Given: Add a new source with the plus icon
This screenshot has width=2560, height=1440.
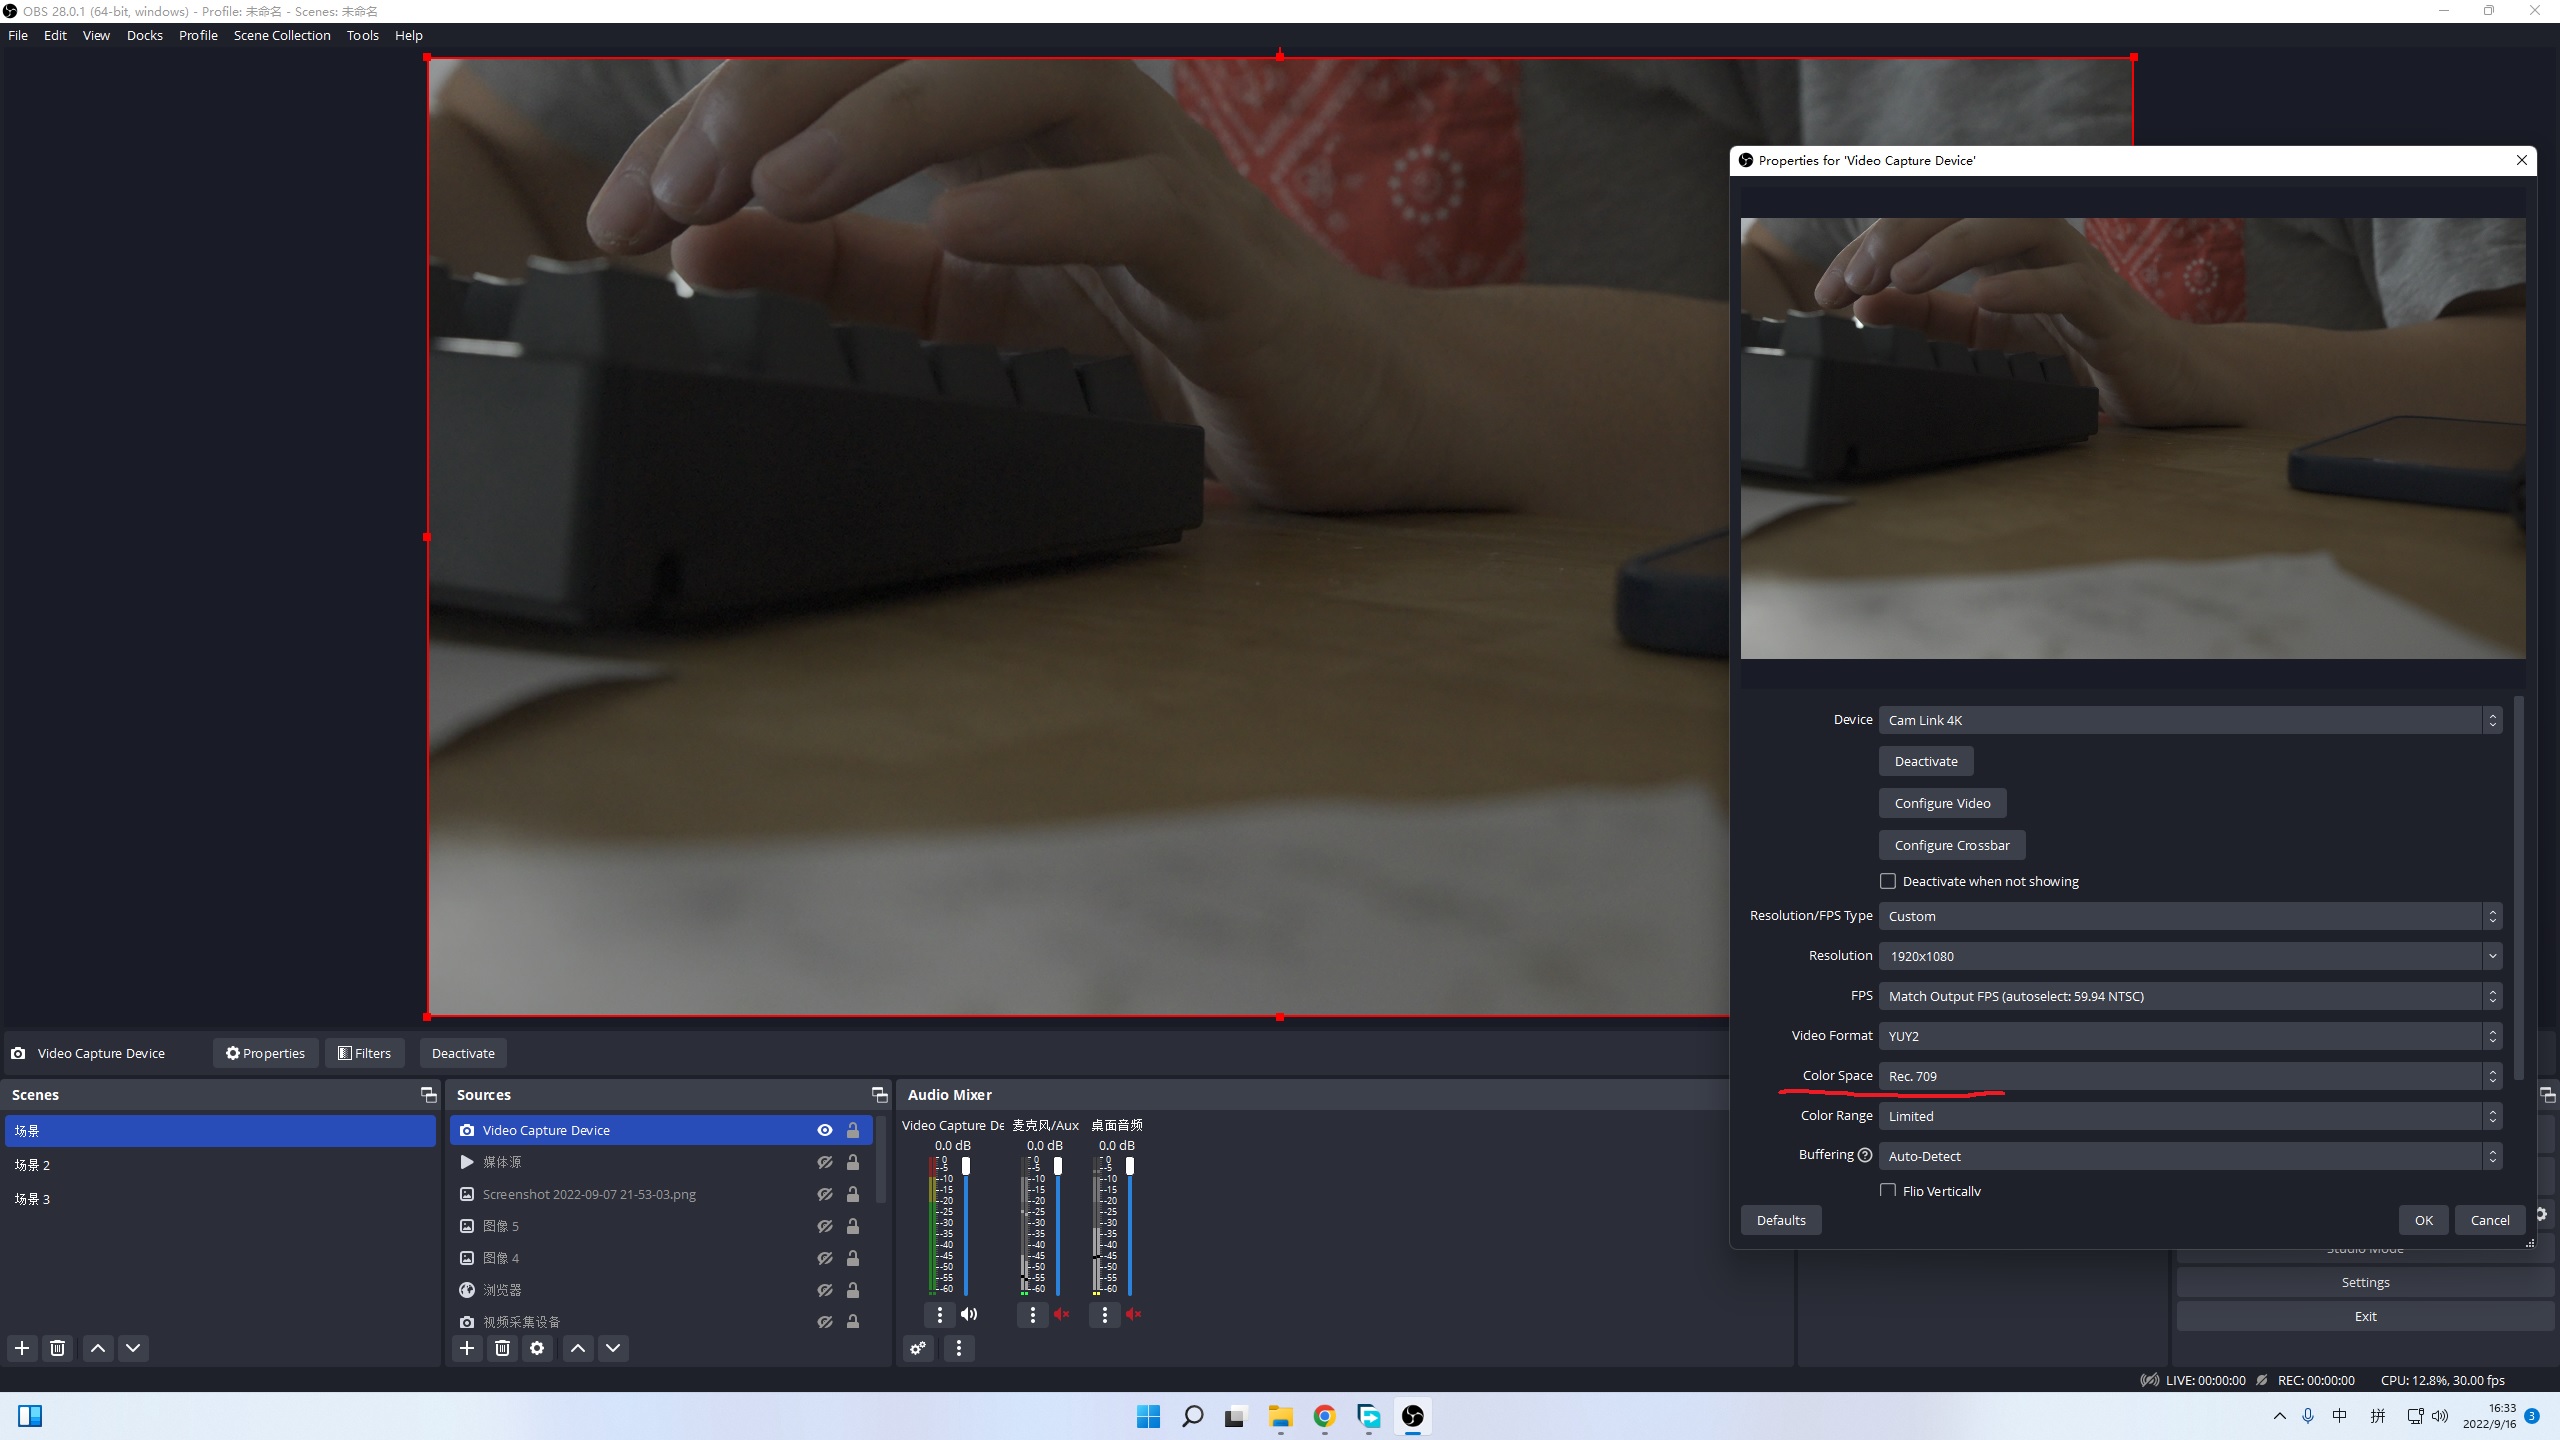Looking at the screenshot, I should coord(467,1348).
